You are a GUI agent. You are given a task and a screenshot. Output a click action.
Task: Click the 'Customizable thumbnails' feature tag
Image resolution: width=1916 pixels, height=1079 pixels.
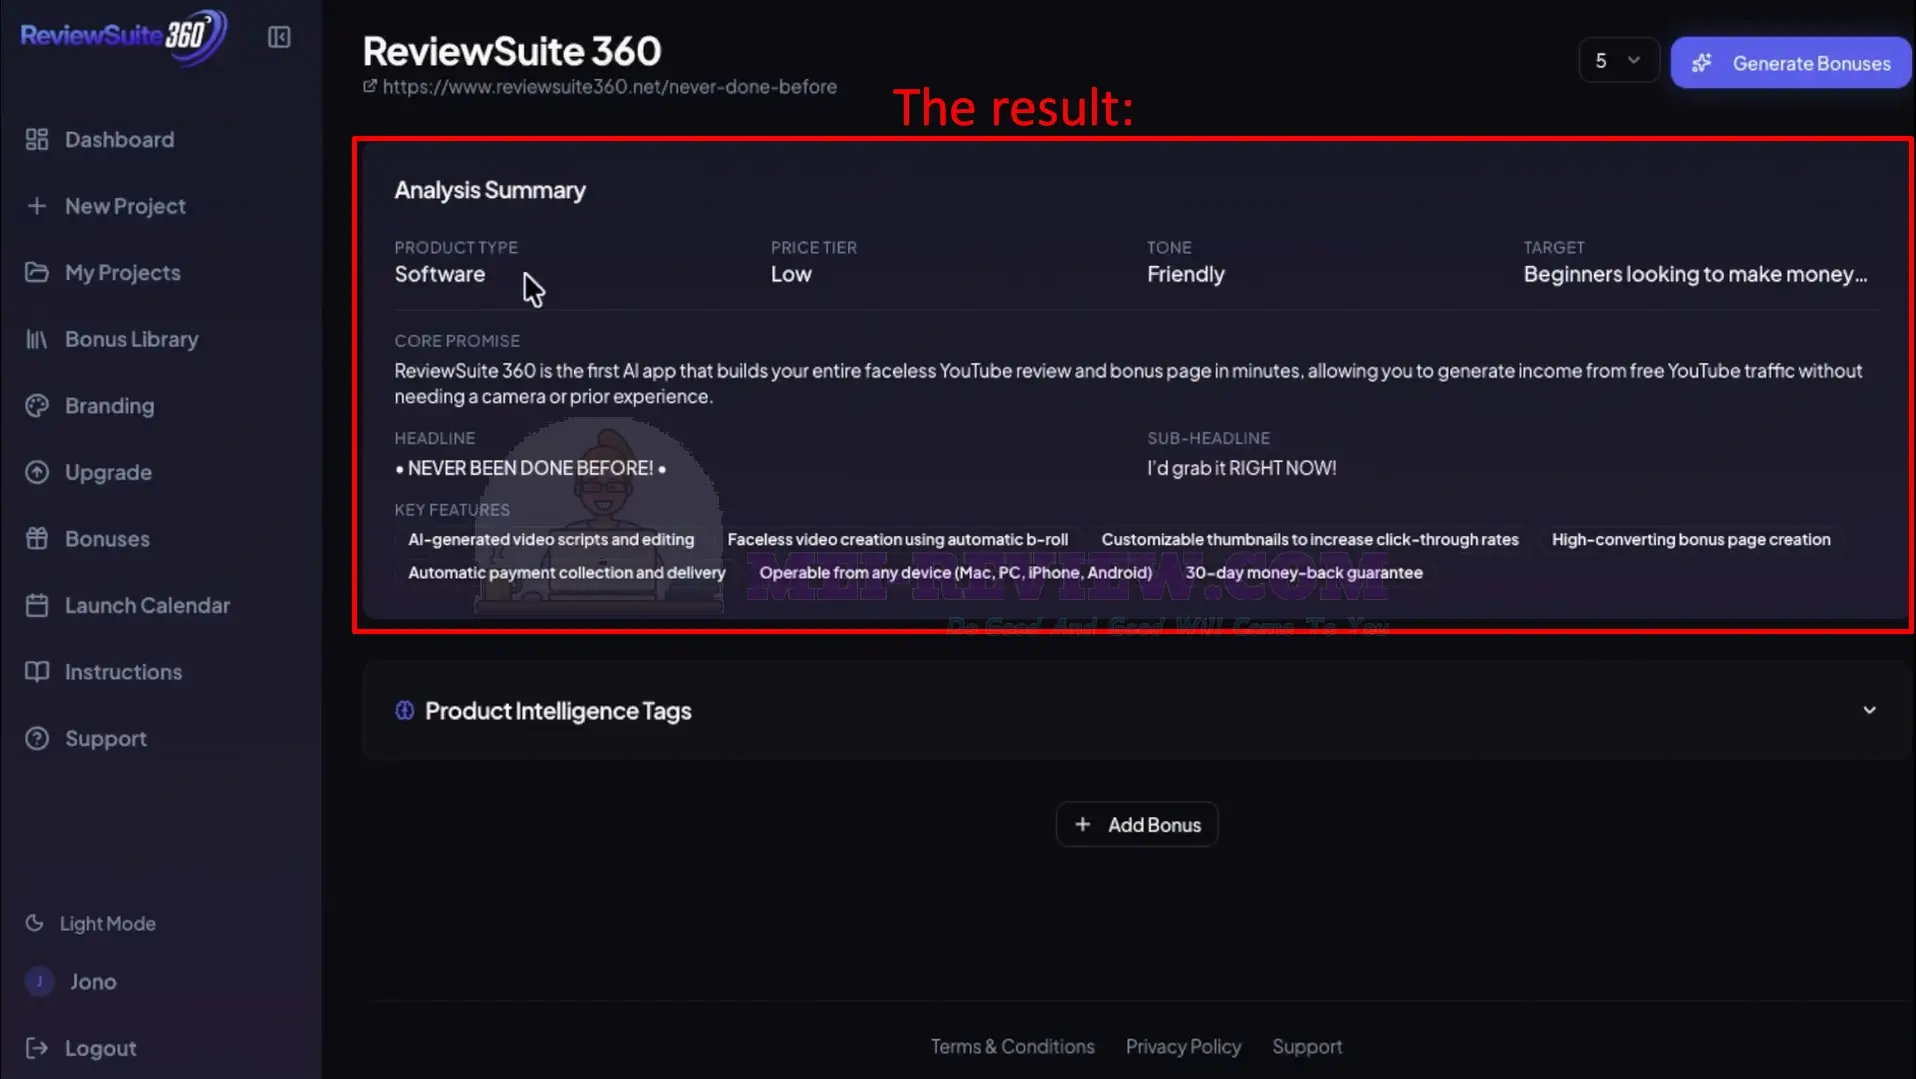point(1310,539)
